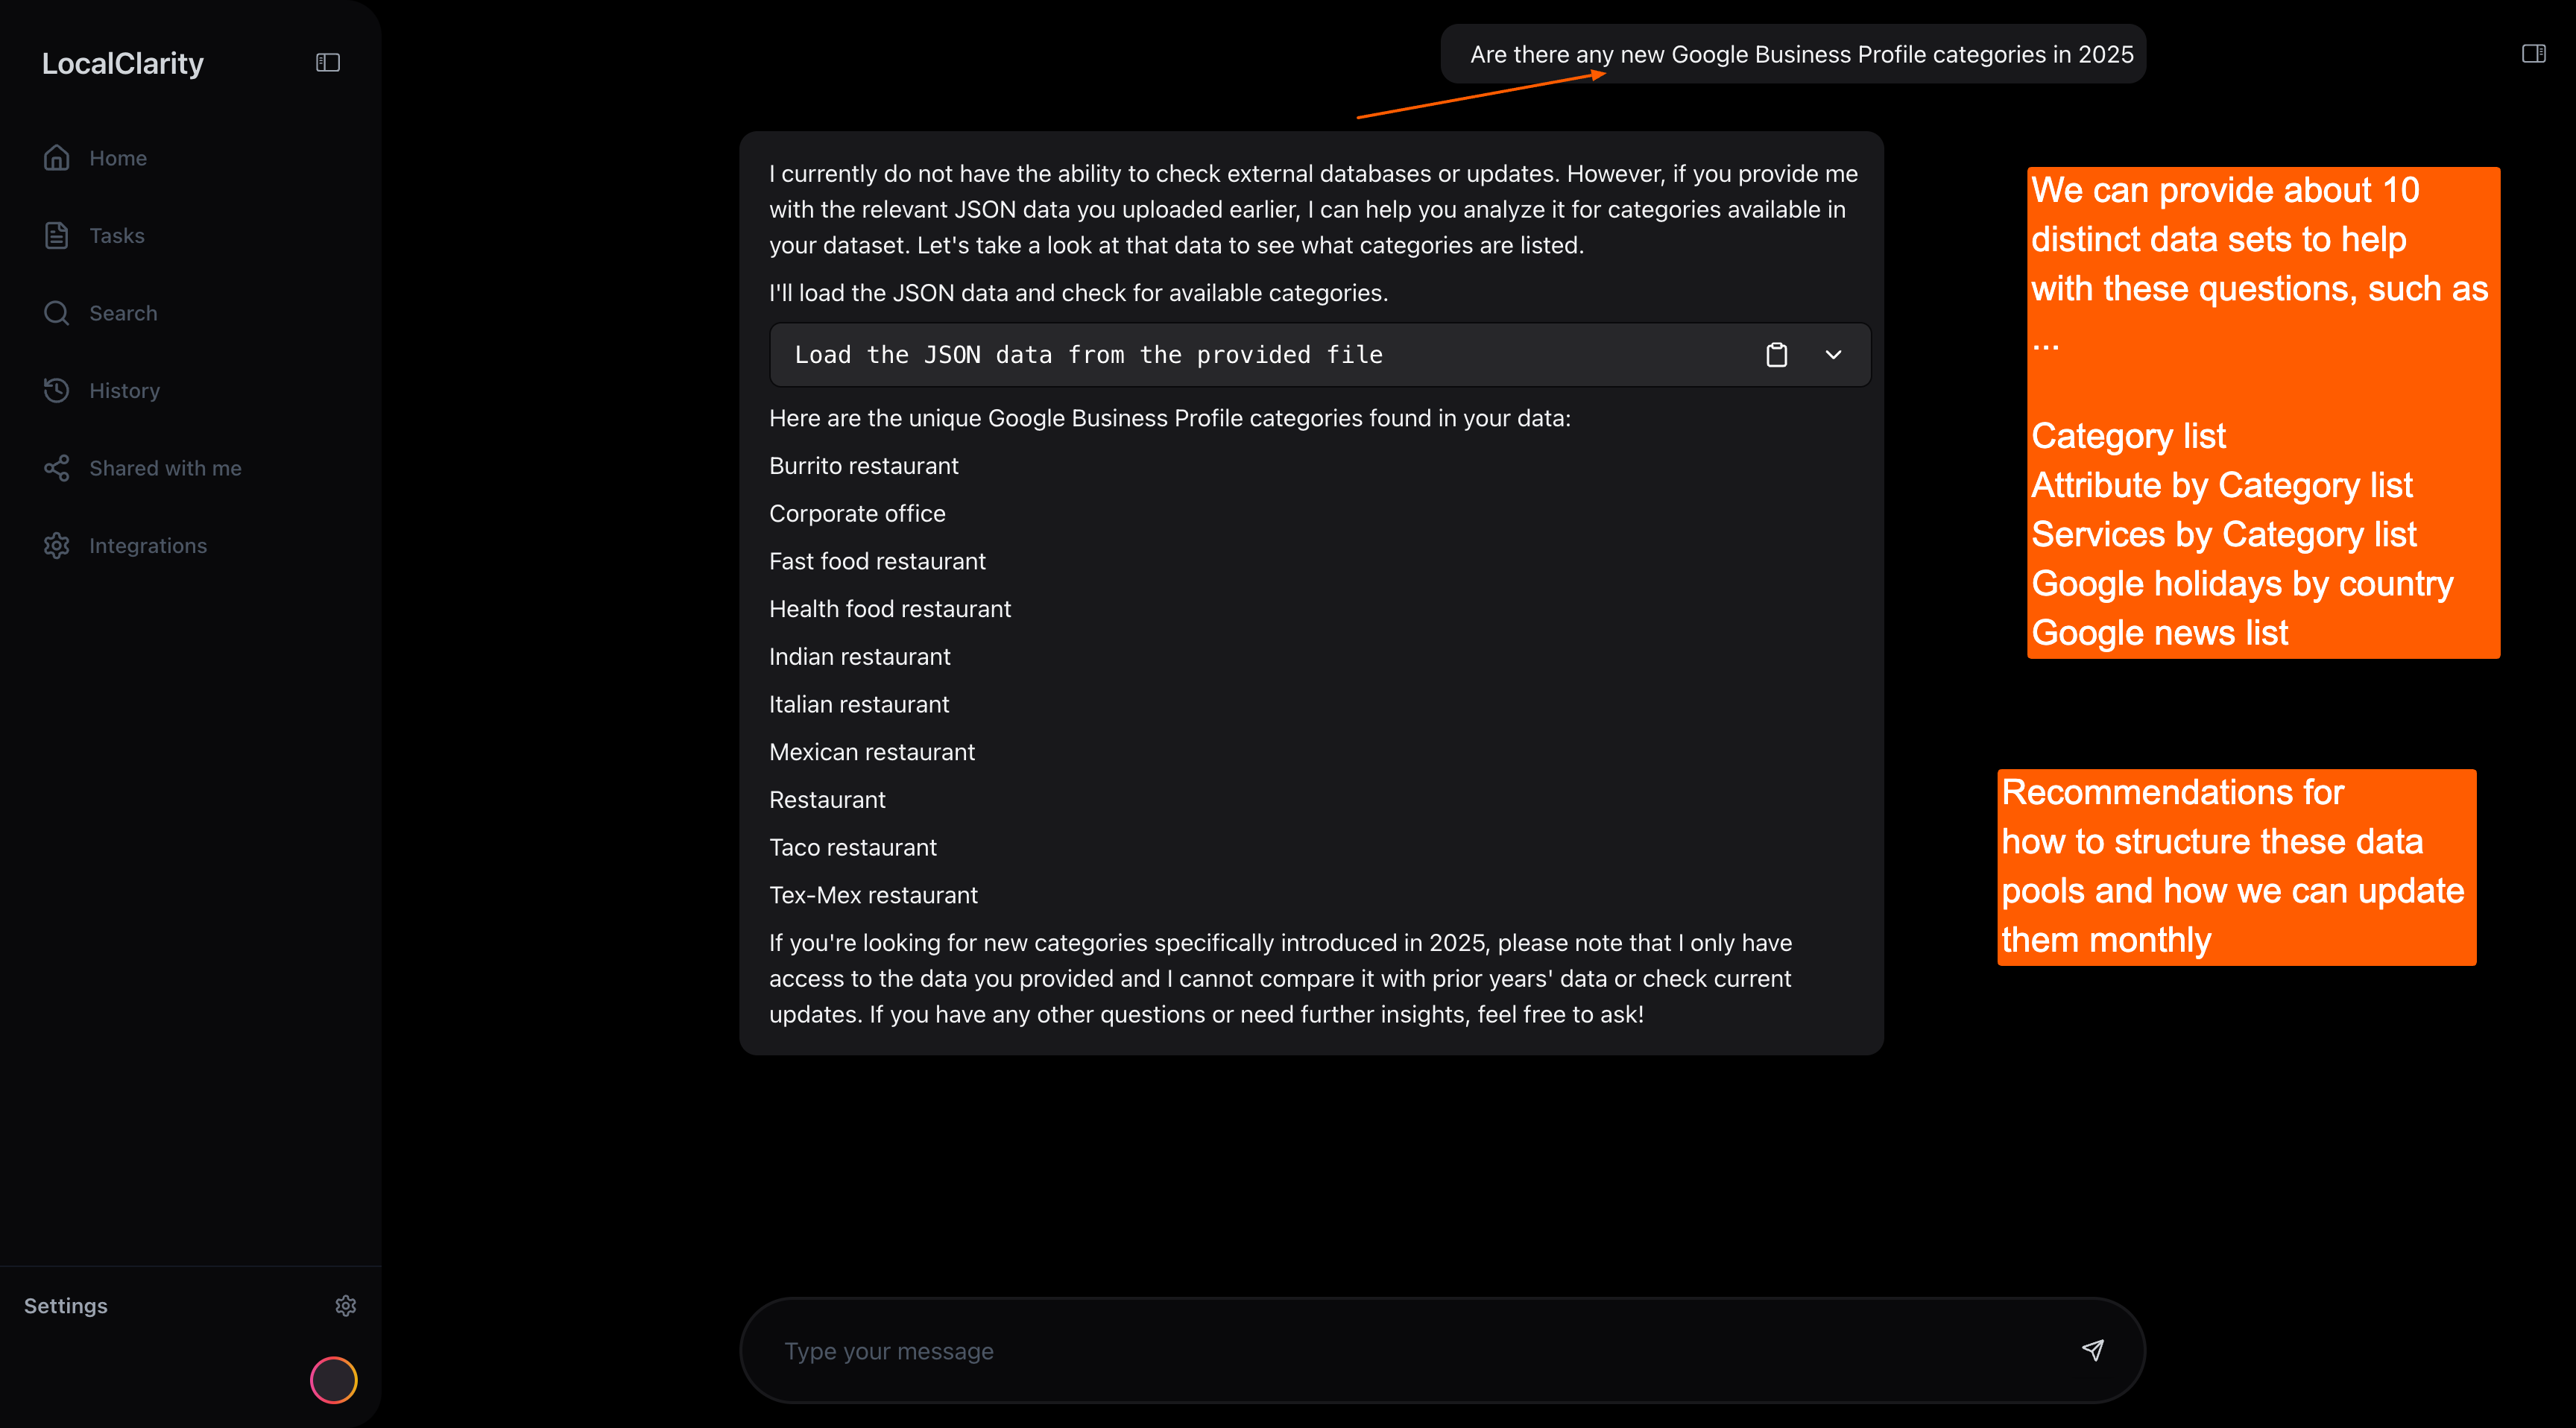This screenshot has height=1428, width=2576.
Task: Click the gradient profile avatar circle
Action: point(333,1380)
